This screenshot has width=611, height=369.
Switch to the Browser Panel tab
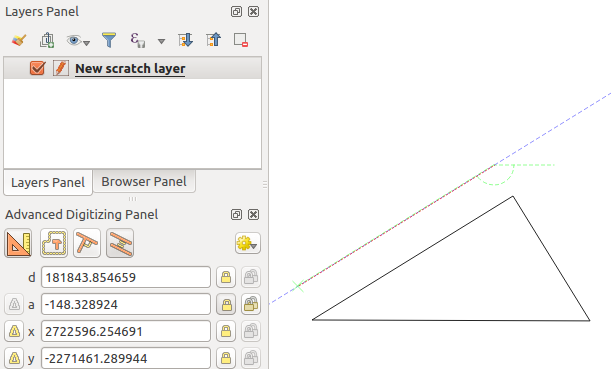[144, 182]
